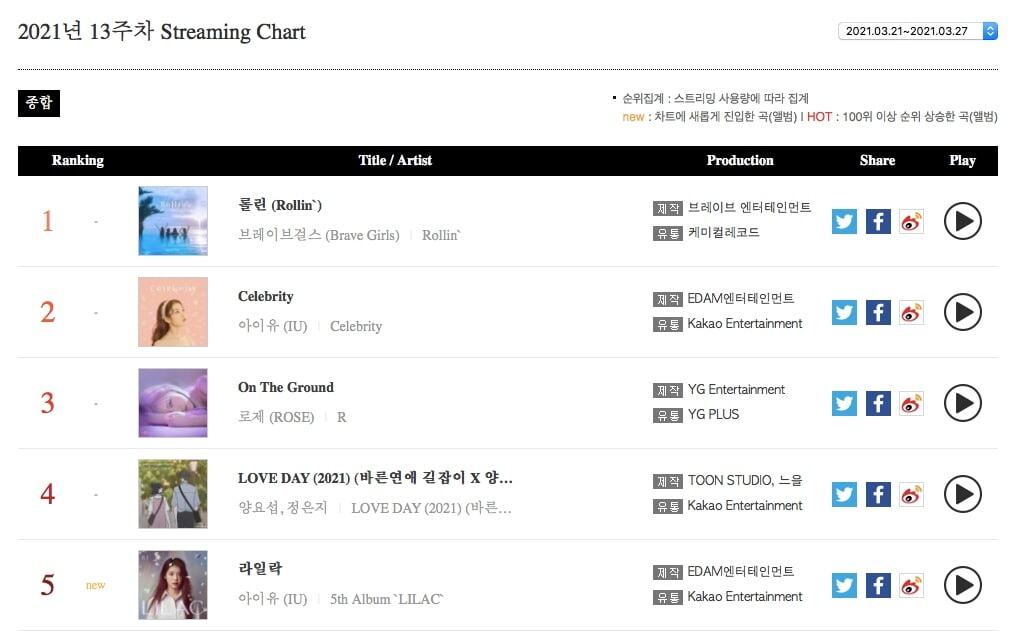Screen dimensions: 1020x640
Task: Play the LOVE DAY (2021) track
Action: pos(962,494)
